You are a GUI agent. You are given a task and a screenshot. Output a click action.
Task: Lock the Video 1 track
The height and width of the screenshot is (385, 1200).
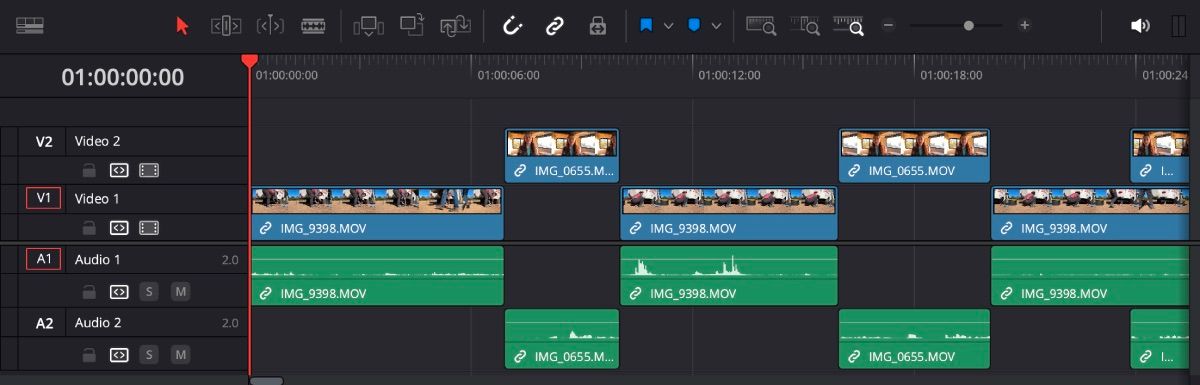pyautogui.click(x=89, y=228)
